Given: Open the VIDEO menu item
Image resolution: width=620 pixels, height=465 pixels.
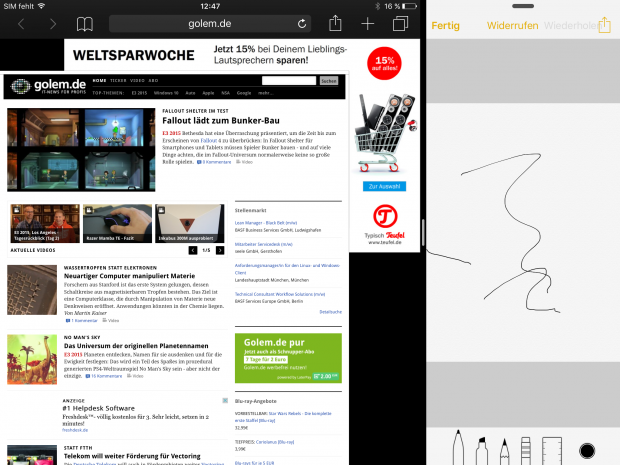Looking at the screenshot, I should (x=137, y=81).
